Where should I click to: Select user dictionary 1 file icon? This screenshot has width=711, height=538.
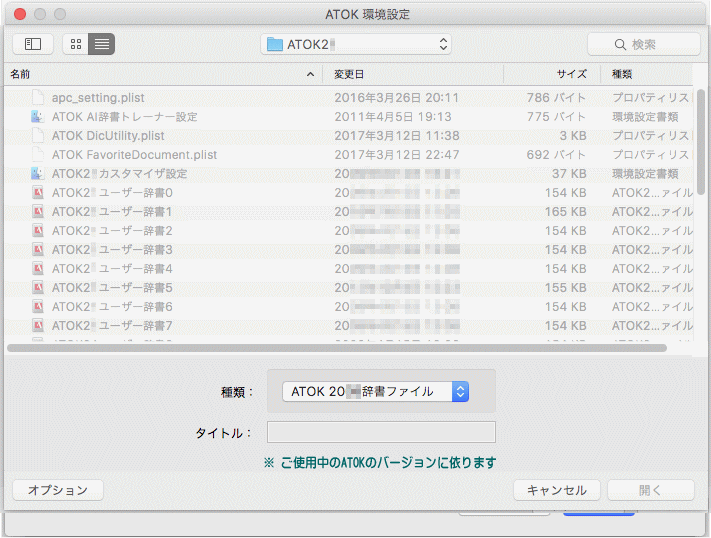pyautogui.click(x=38, y=212)
